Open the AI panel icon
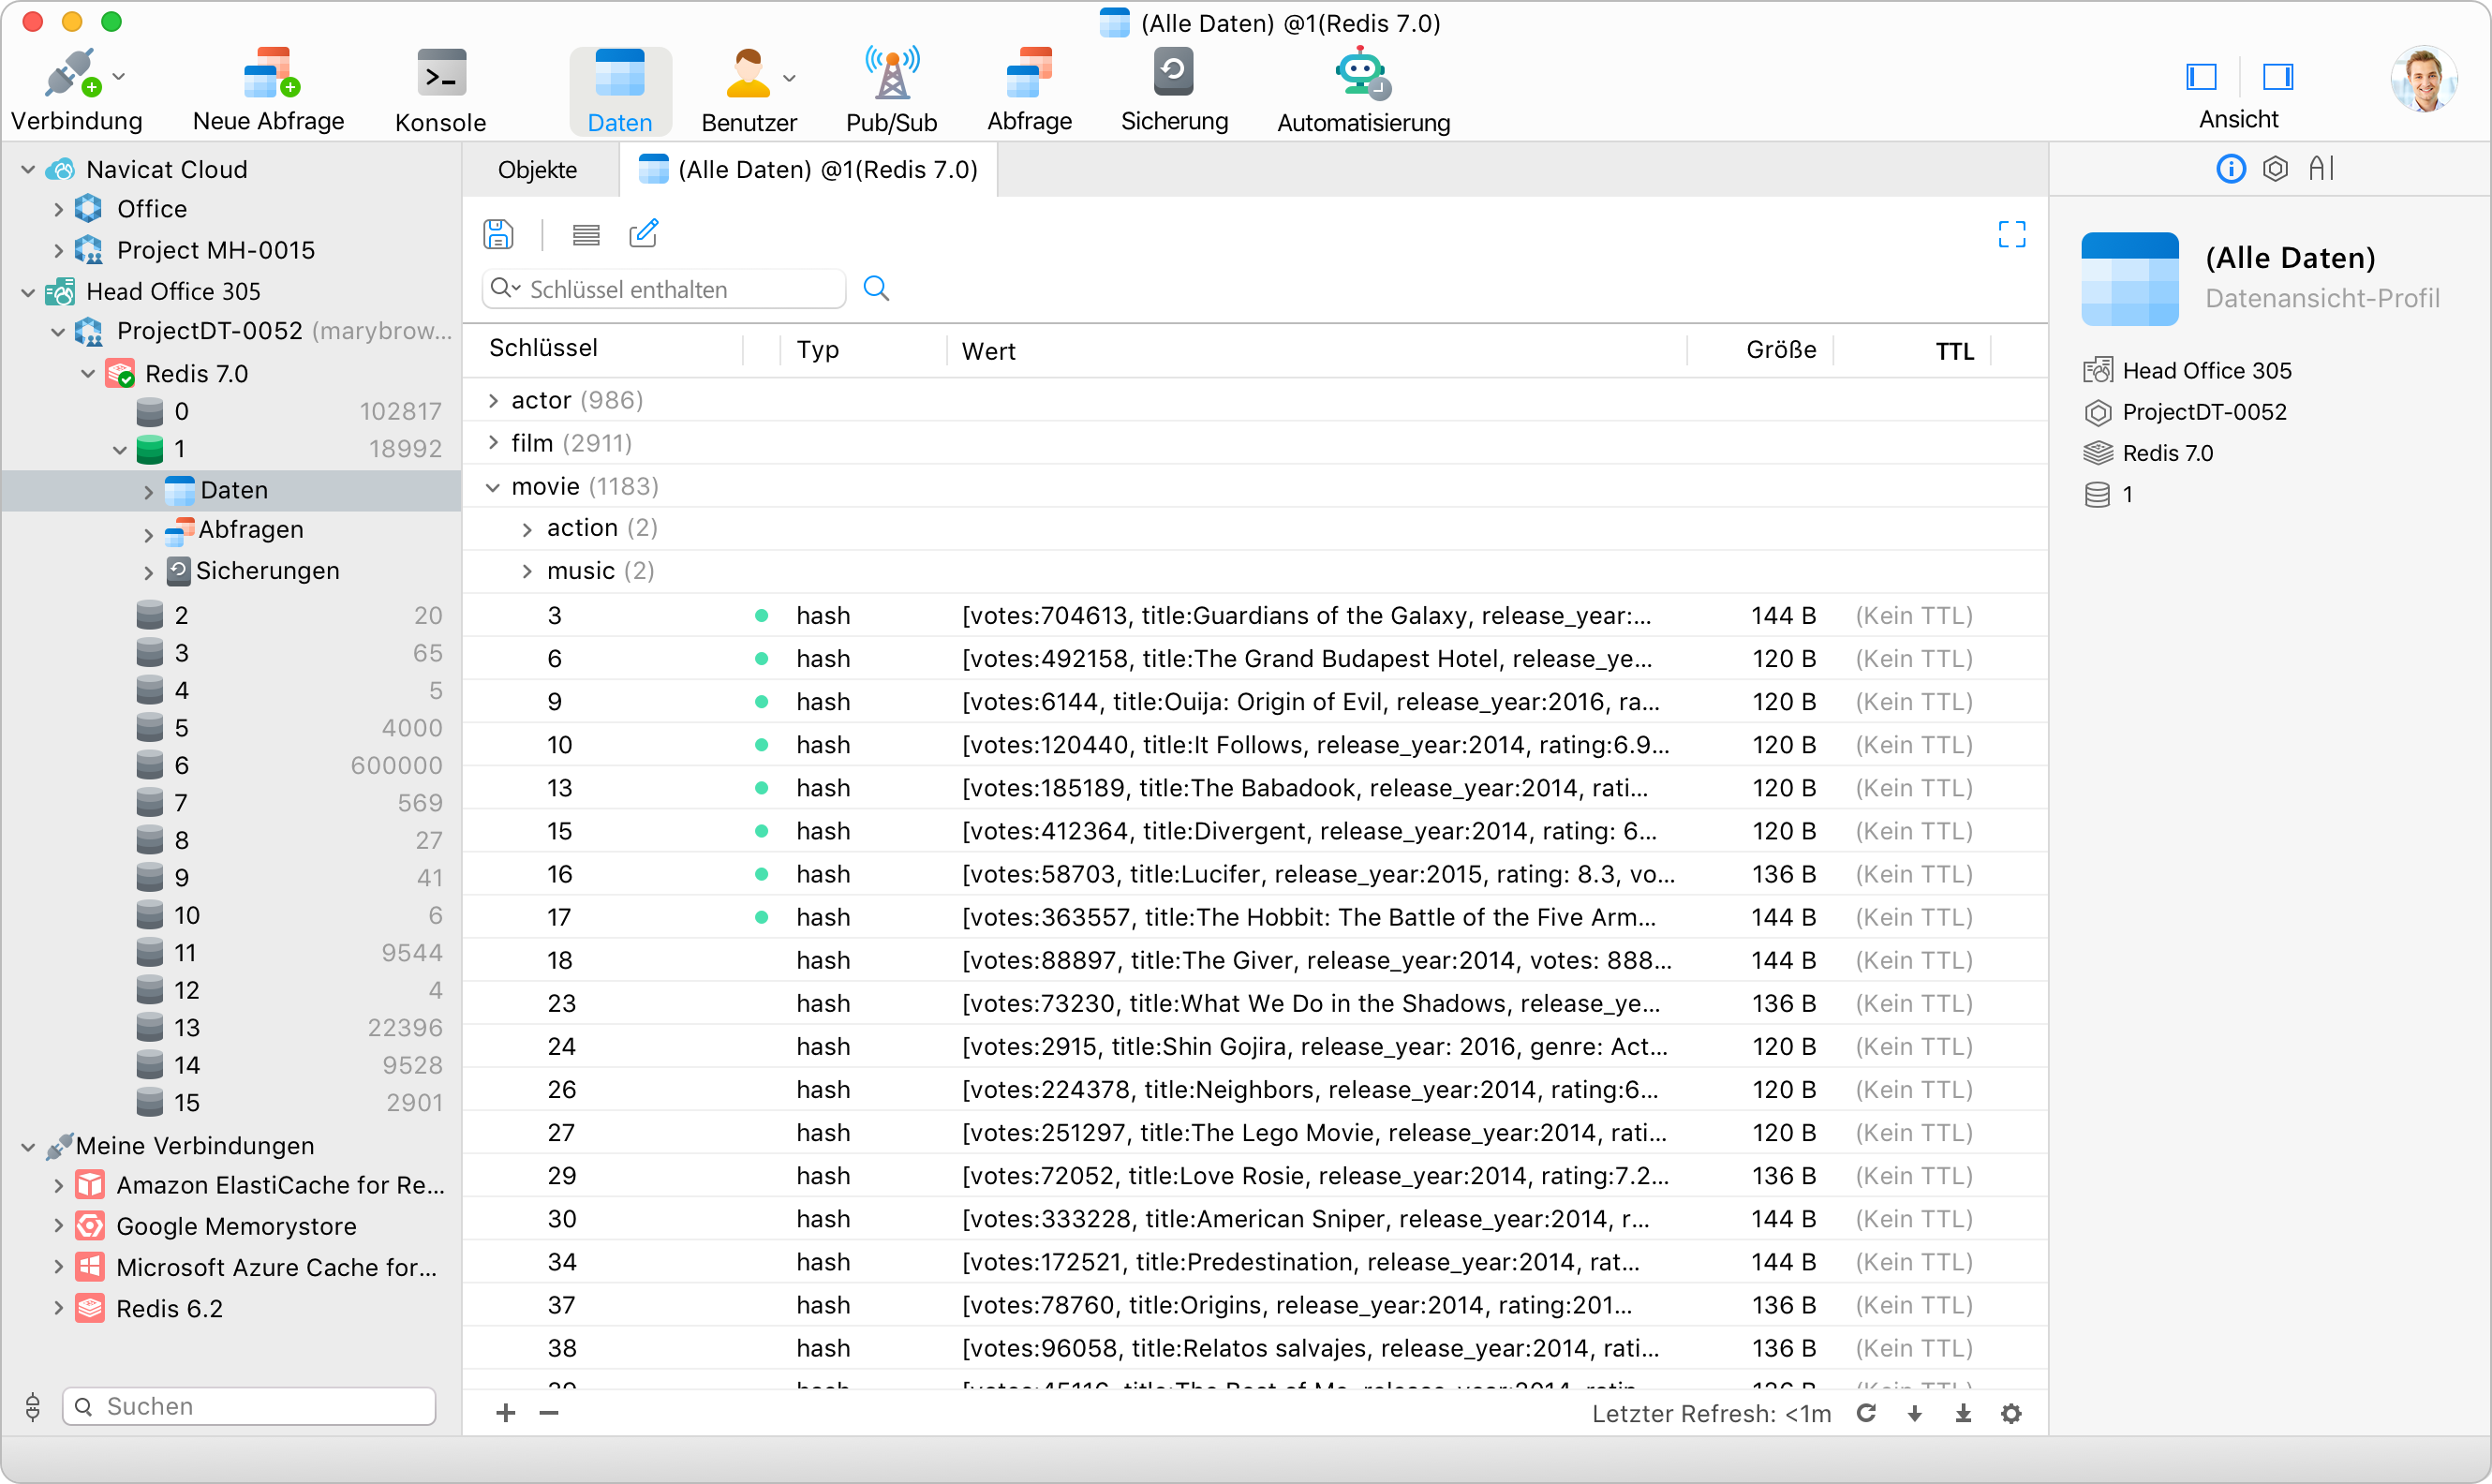2492x1484 pixels. coord(2321,168)
